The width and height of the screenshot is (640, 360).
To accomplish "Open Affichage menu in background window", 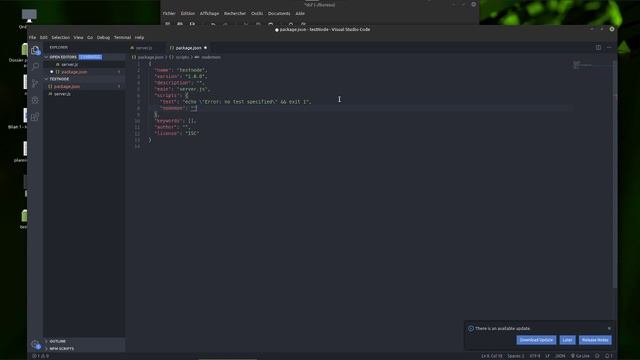I will point(209,13).
